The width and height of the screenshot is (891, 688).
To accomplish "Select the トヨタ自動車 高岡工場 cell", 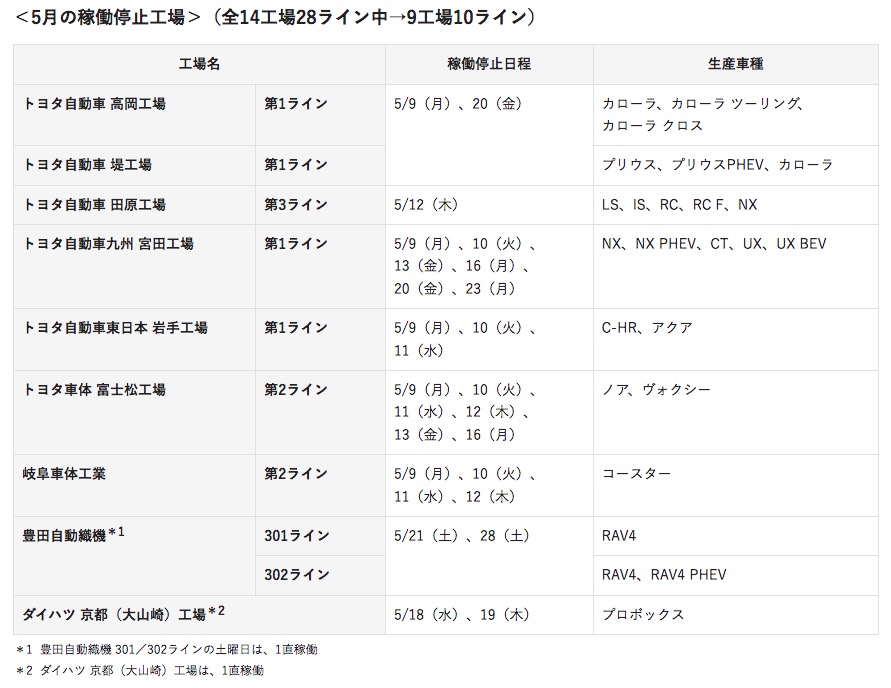I will click(x=135, y=115).
